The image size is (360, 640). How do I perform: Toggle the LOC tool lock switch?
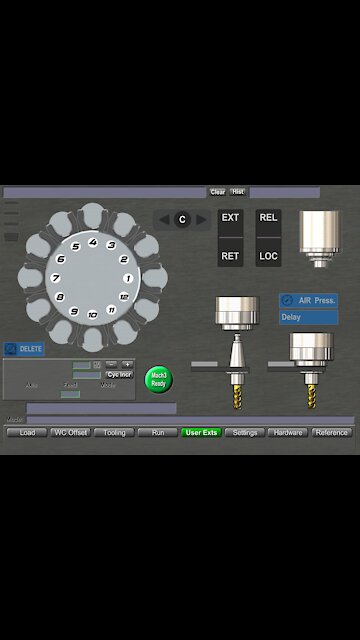pyautogui.click(x=268, y=253)
